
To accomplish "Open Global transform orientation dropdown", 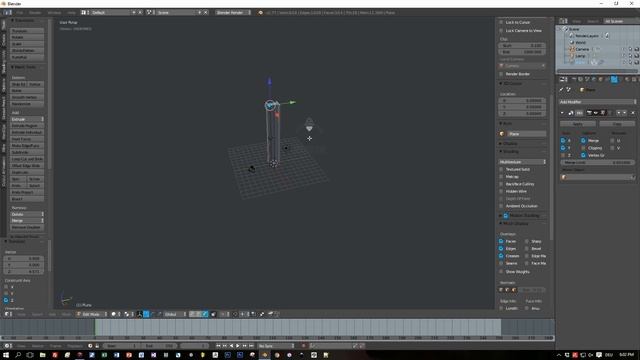I will tap(175, 314).
